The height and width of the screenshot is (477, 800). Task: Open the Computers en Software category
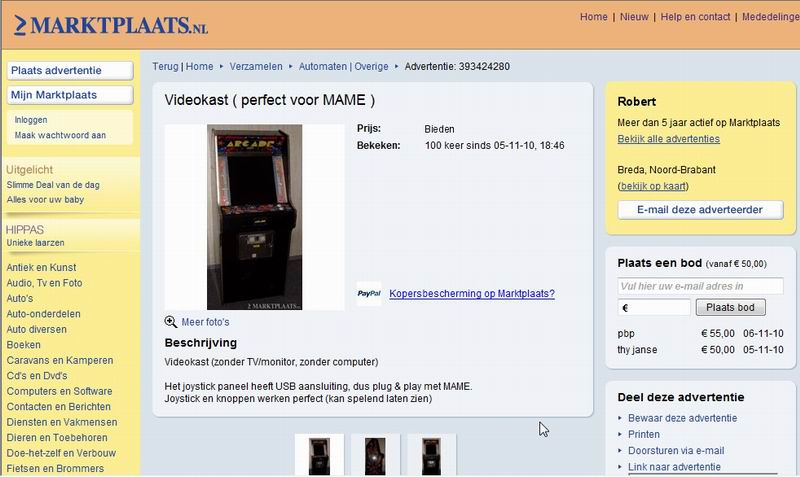pos(59,391)
